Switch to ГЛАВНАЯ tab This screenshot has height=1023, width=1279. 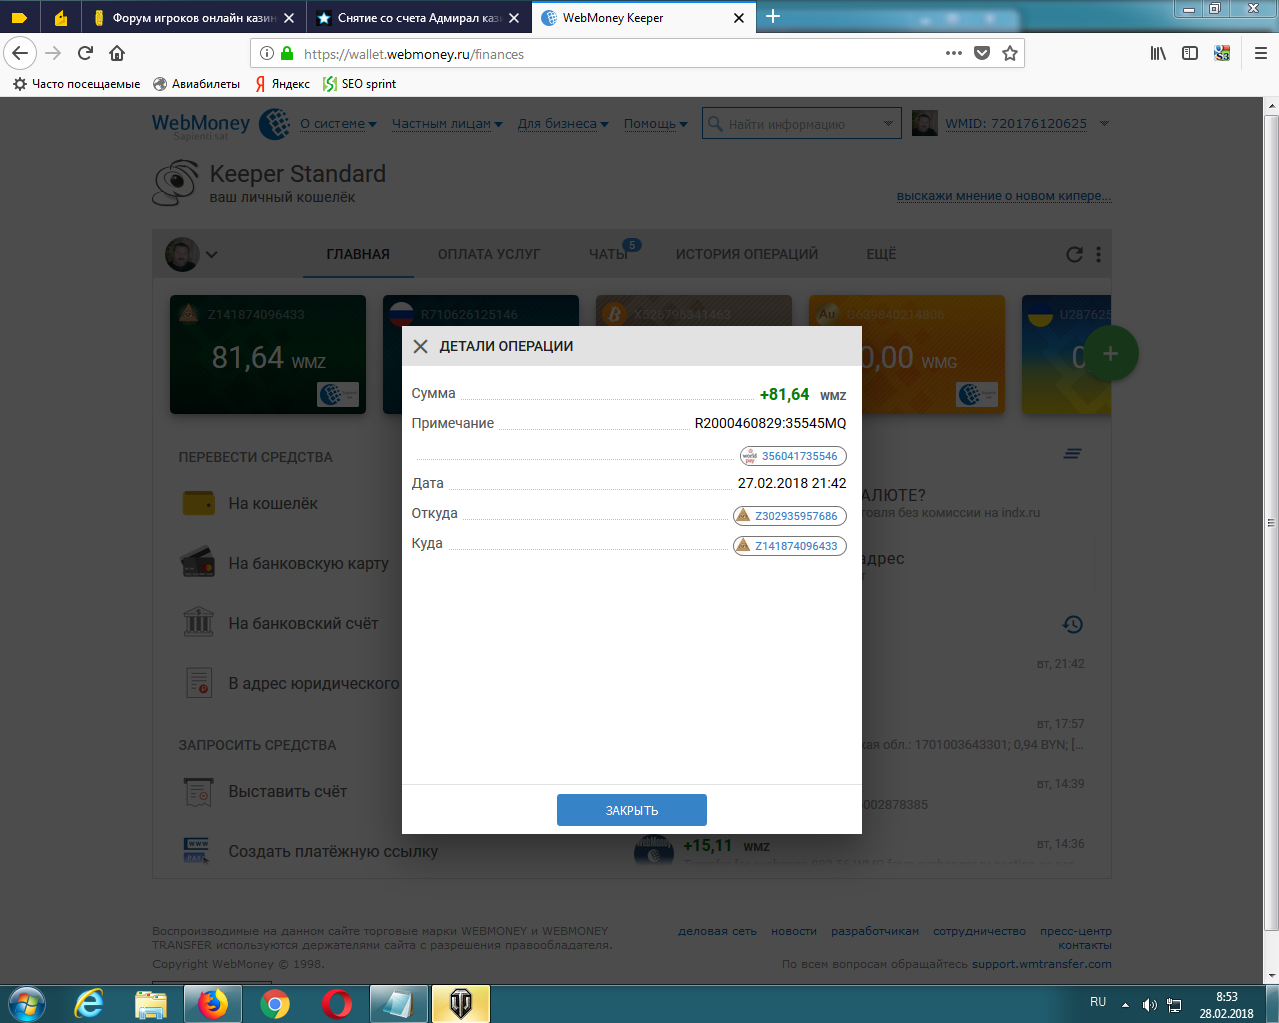pos(358,254)
